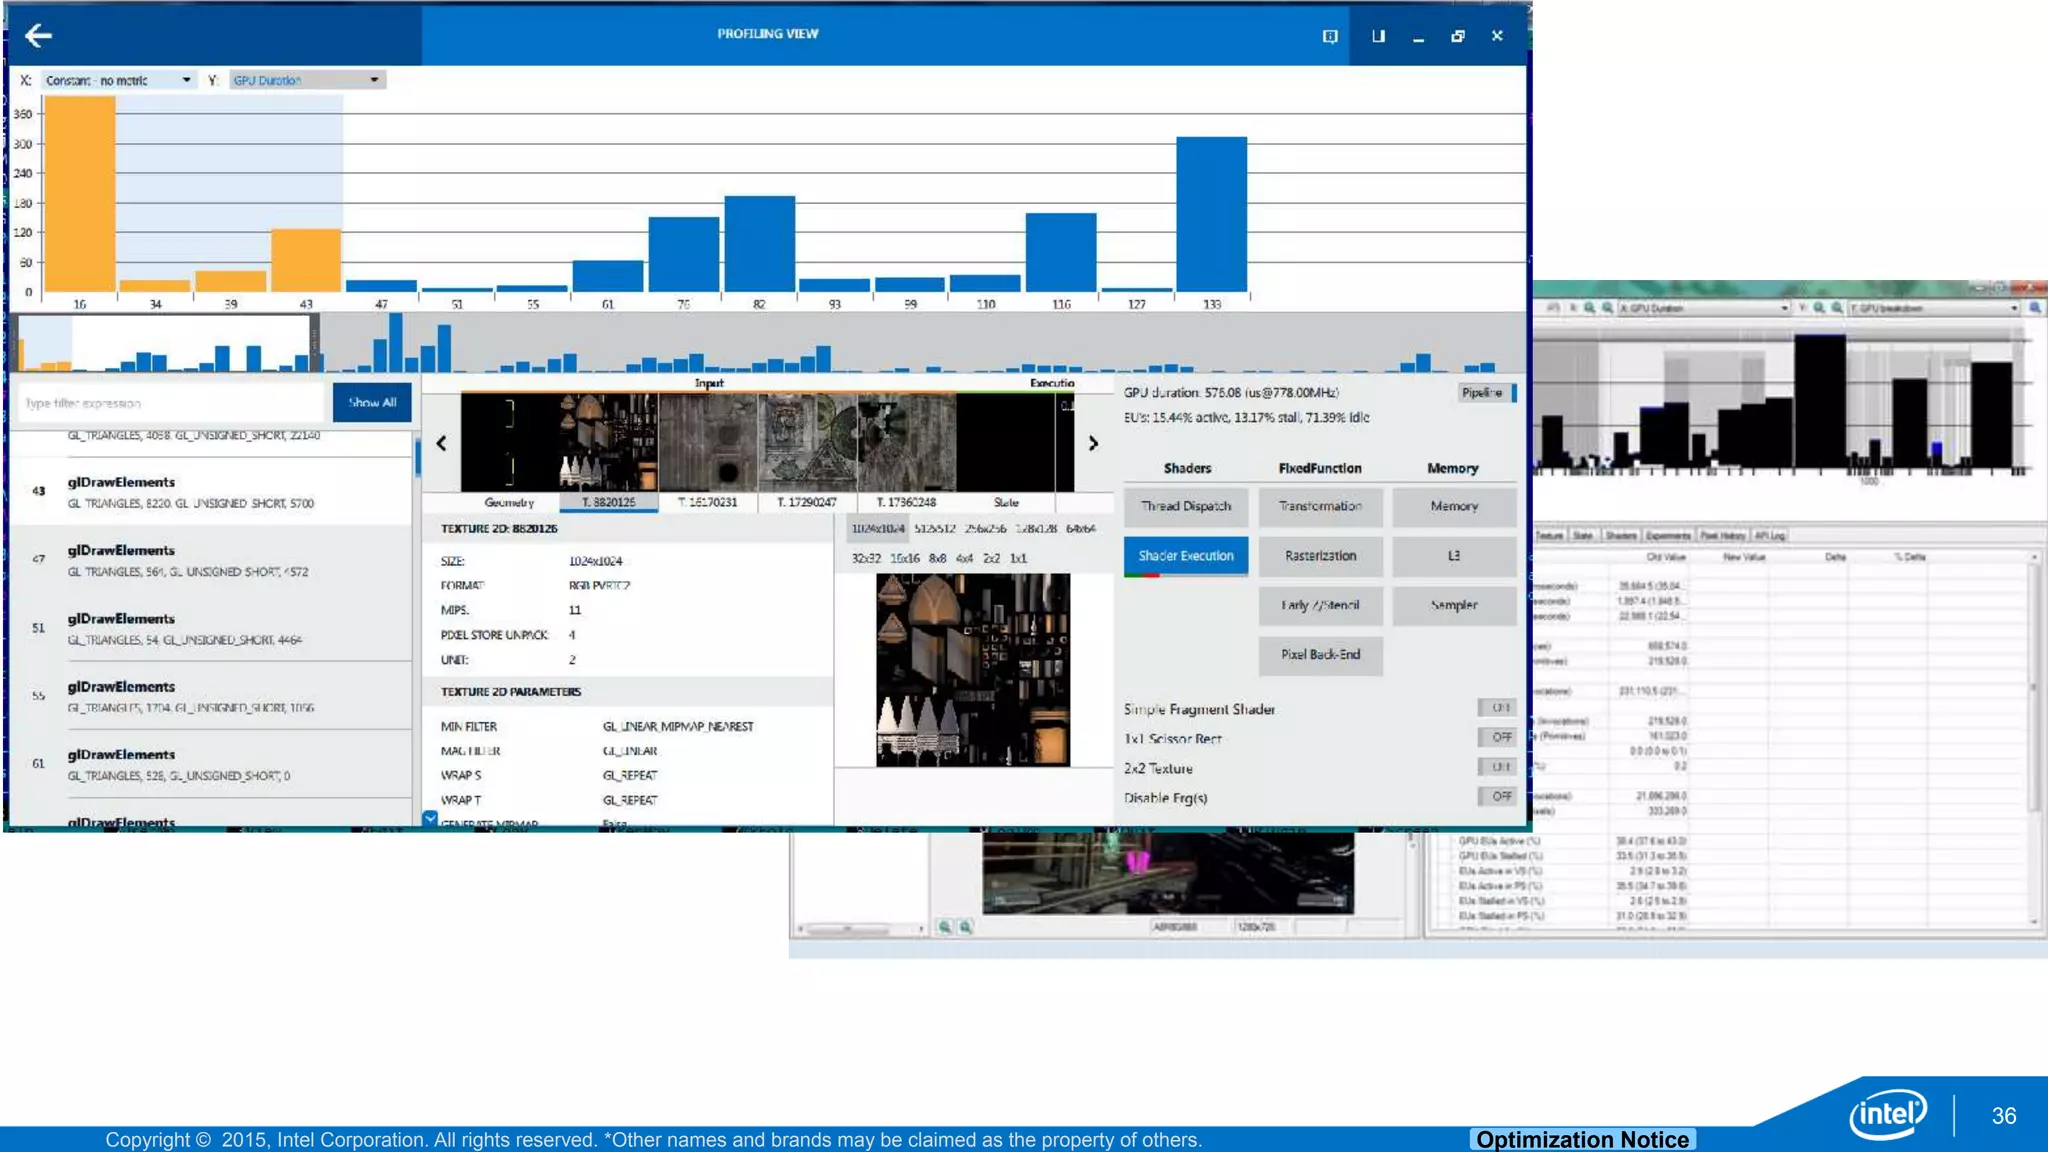Click the blue chevron above GENERATE MIPMAP

[430, 818]
